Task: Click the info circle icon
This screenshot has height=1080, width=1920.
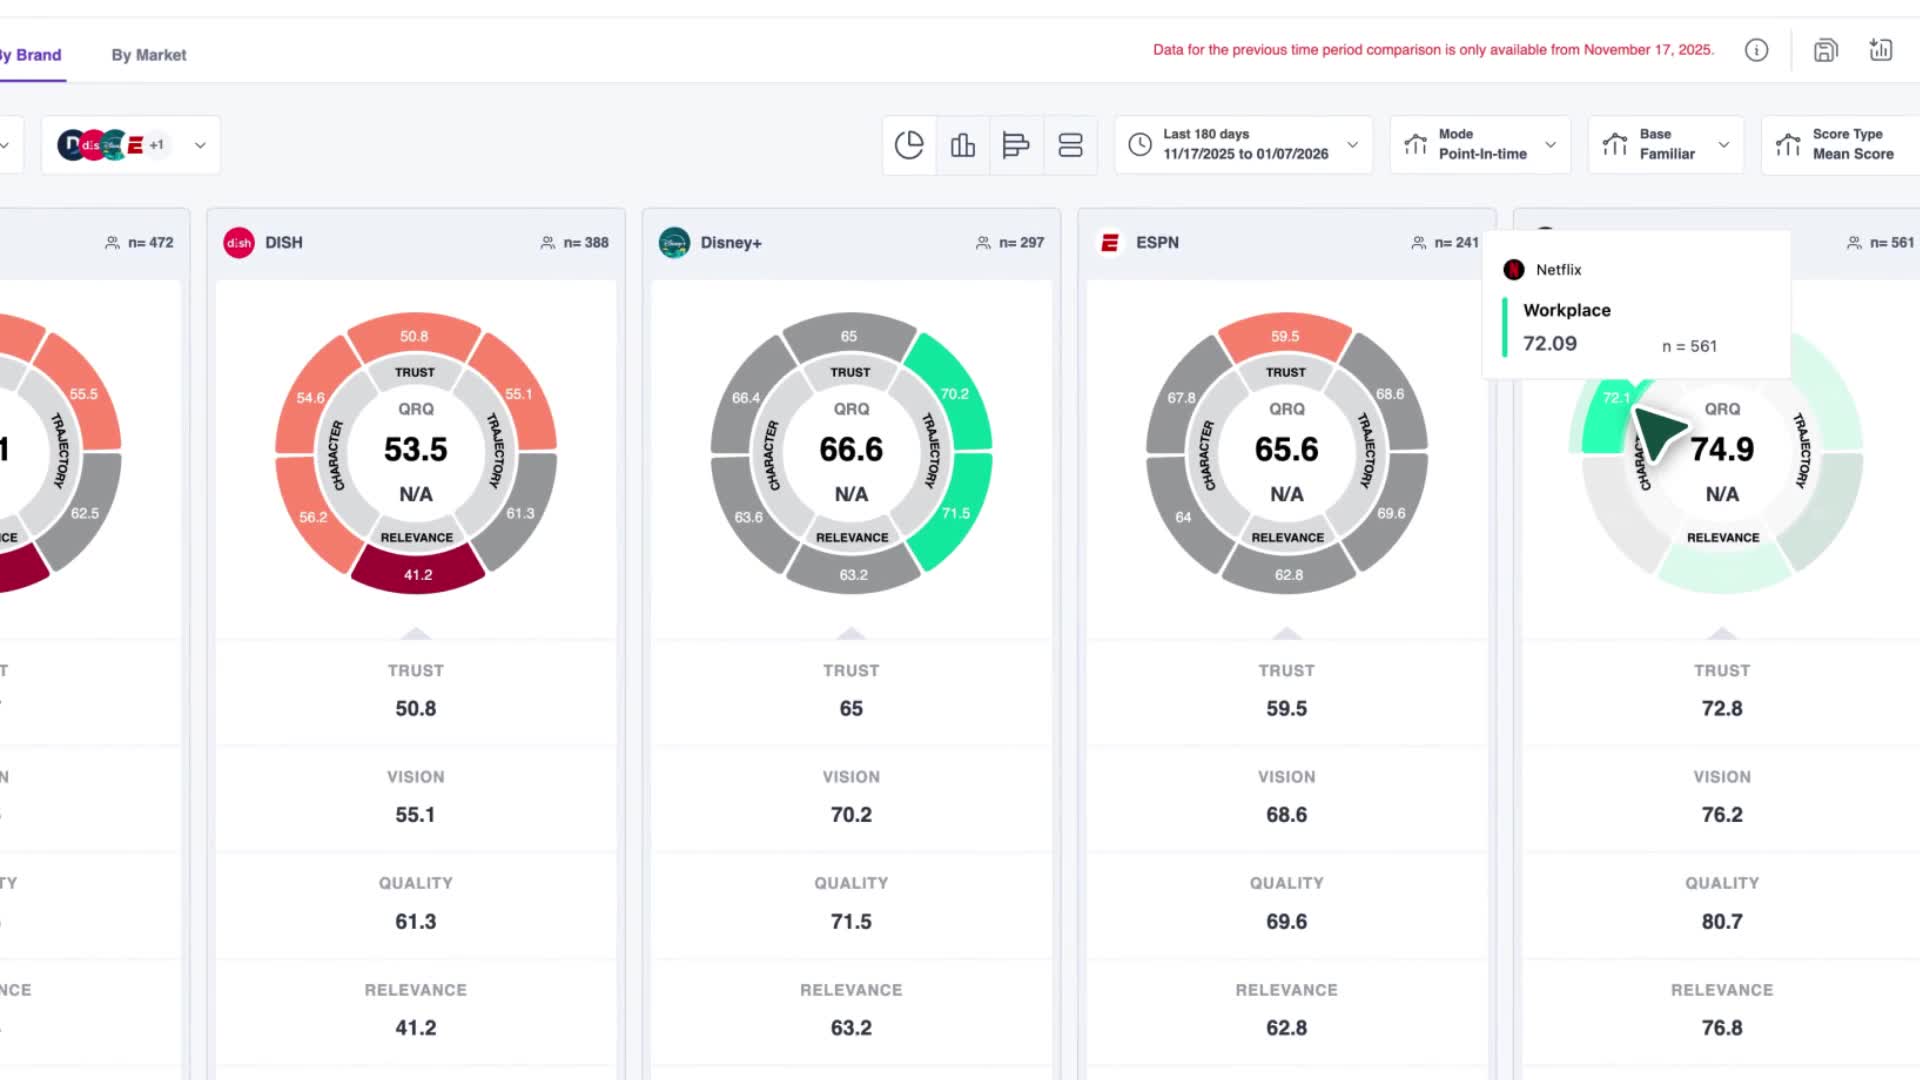Action: pyautogui.click(x=1756, y=50)
